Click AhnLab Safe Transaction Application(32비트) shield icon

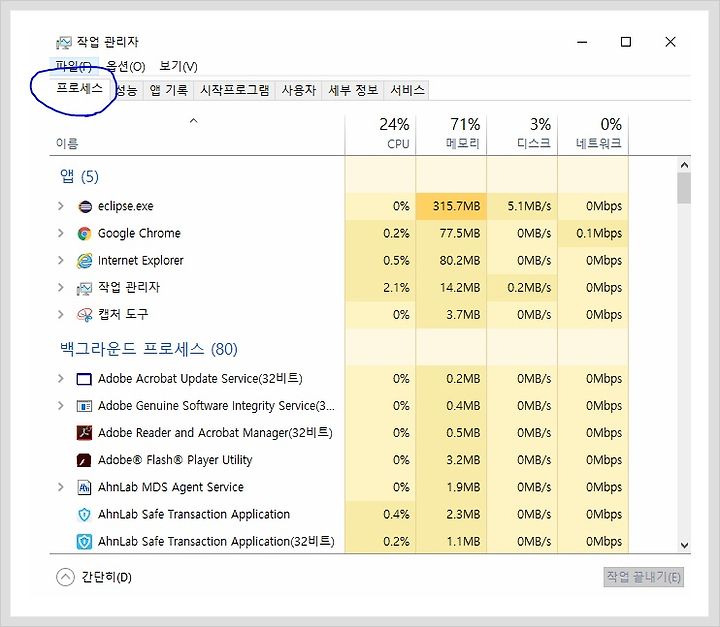click(84, 542)
